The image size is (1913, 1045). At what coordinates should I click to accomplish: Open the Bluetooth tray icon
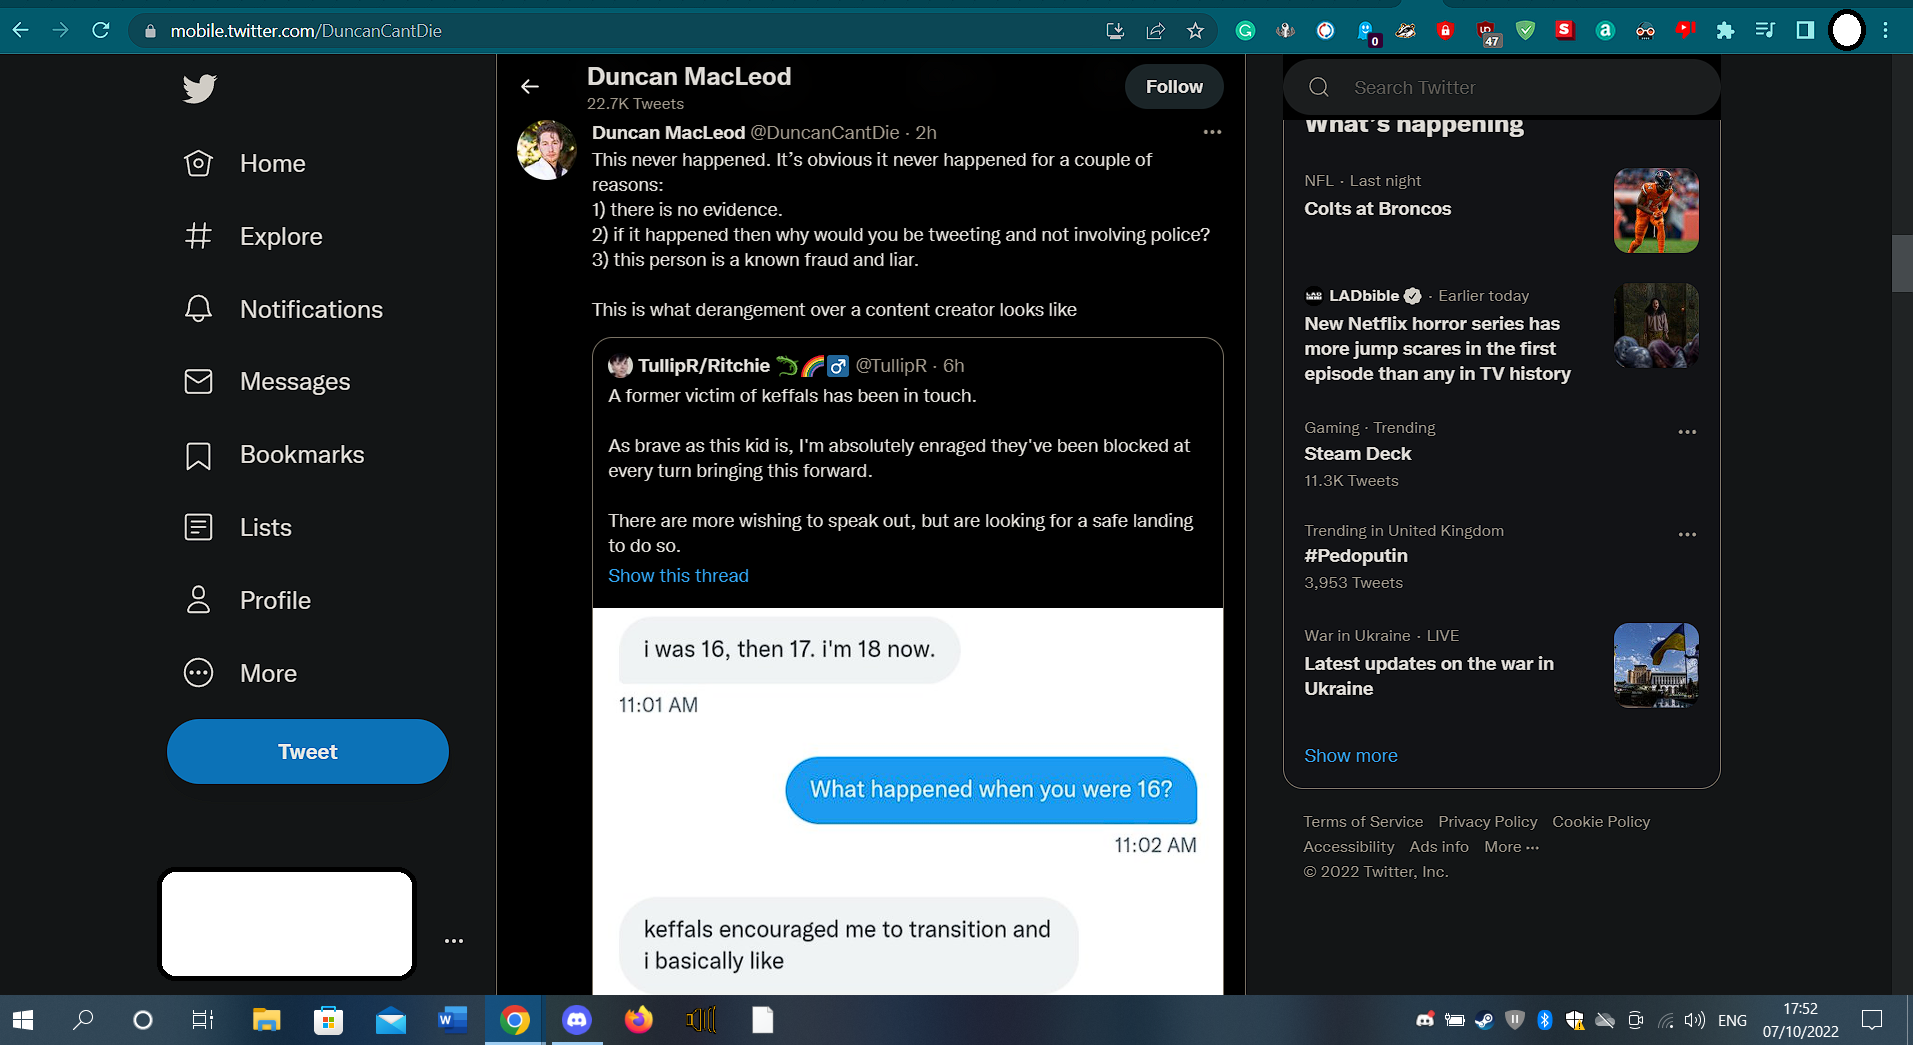[x=1544, y=1020]
